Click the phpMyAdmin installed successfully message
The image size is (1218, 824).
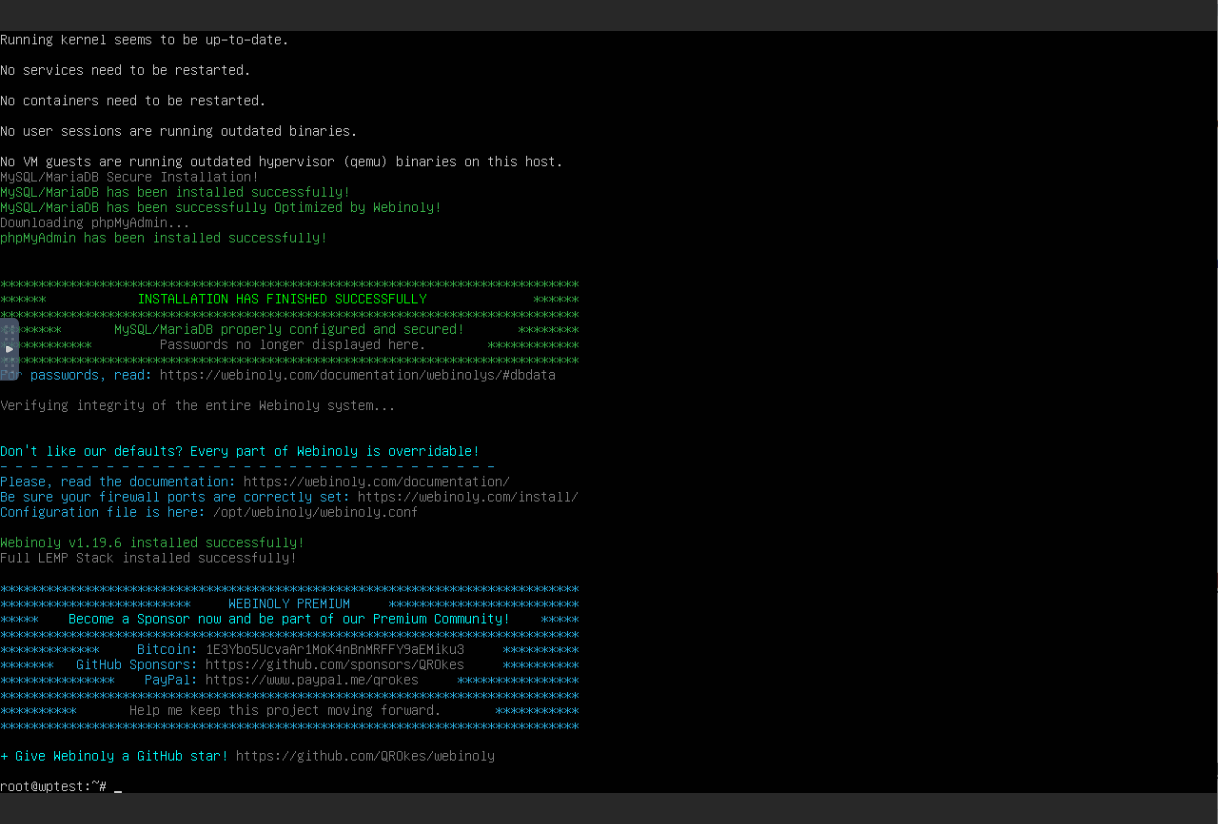[x=163, y=238]
